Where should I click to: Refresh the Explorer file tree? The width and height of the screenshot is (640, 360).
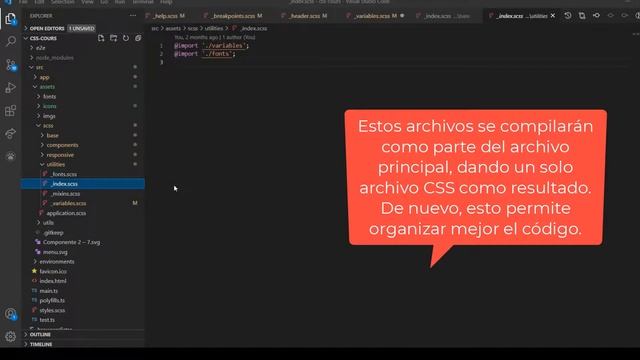tap(126, 38)
